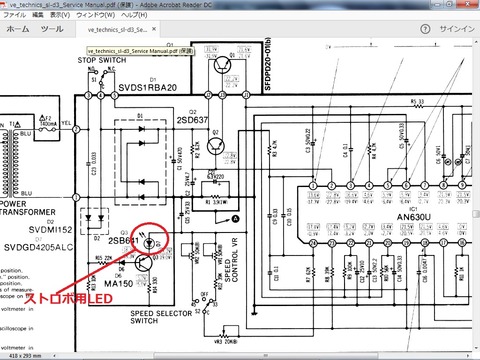Switch to the ホーム tab
Viewport: 480px width, 360px height.
(18, 29)
